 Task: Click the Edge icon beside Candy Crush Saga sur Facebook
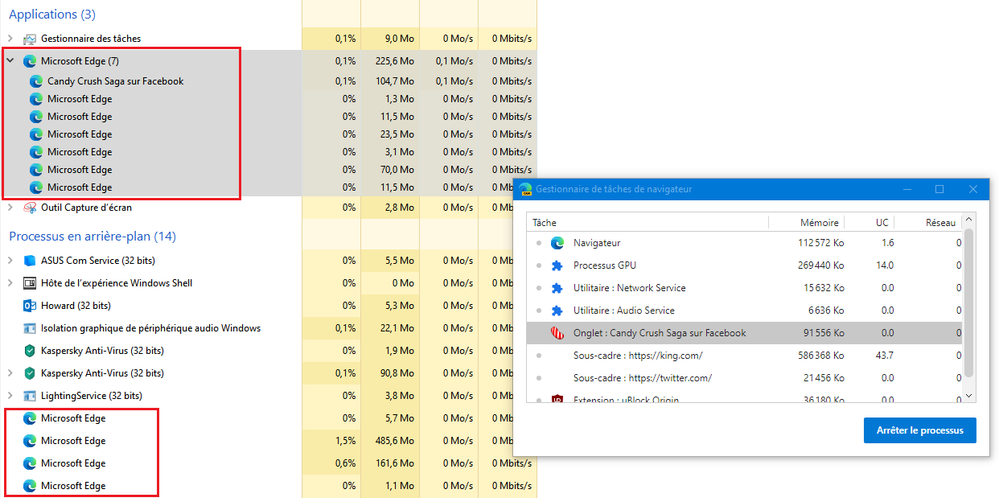[36, 82]
